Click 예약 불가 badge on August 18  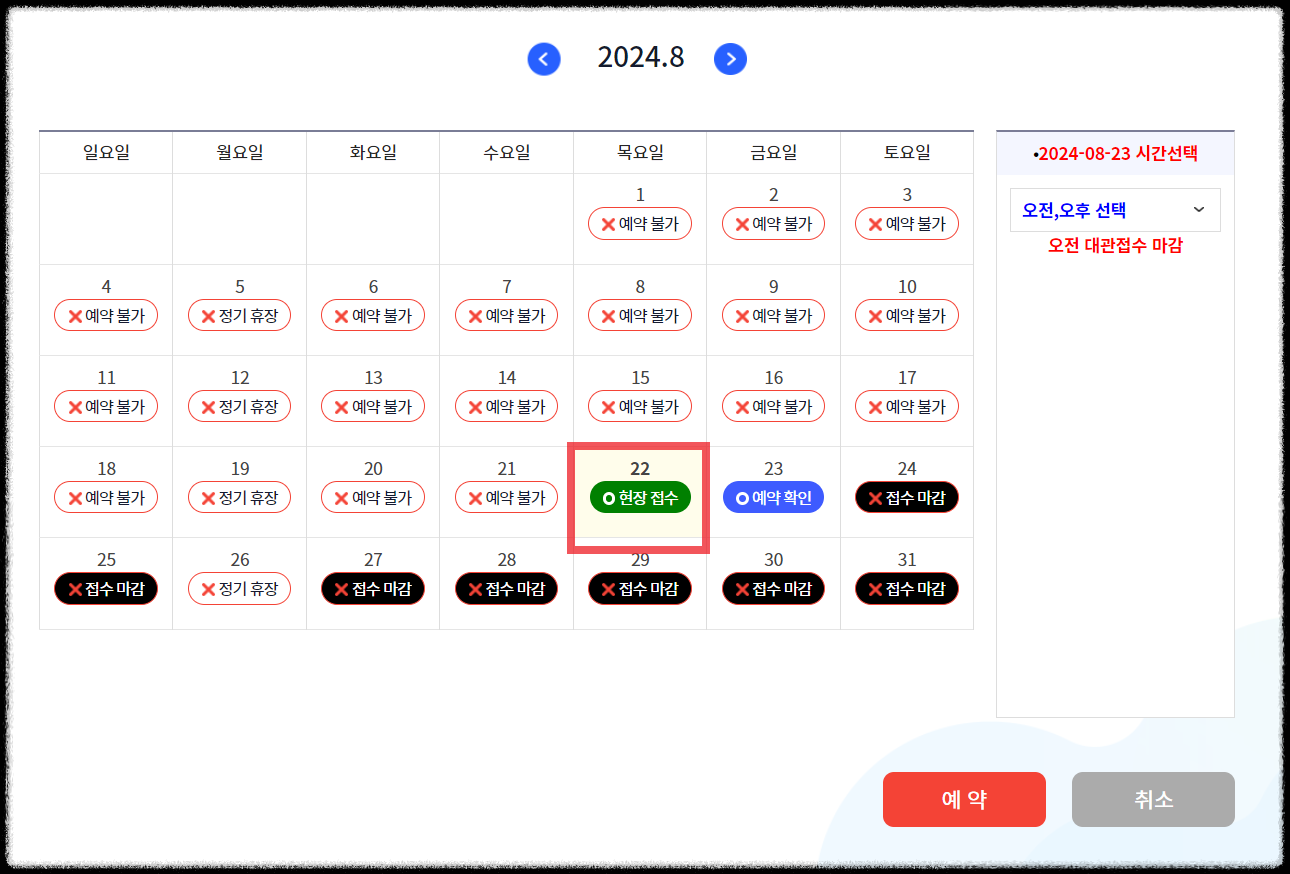pos(106,497)
